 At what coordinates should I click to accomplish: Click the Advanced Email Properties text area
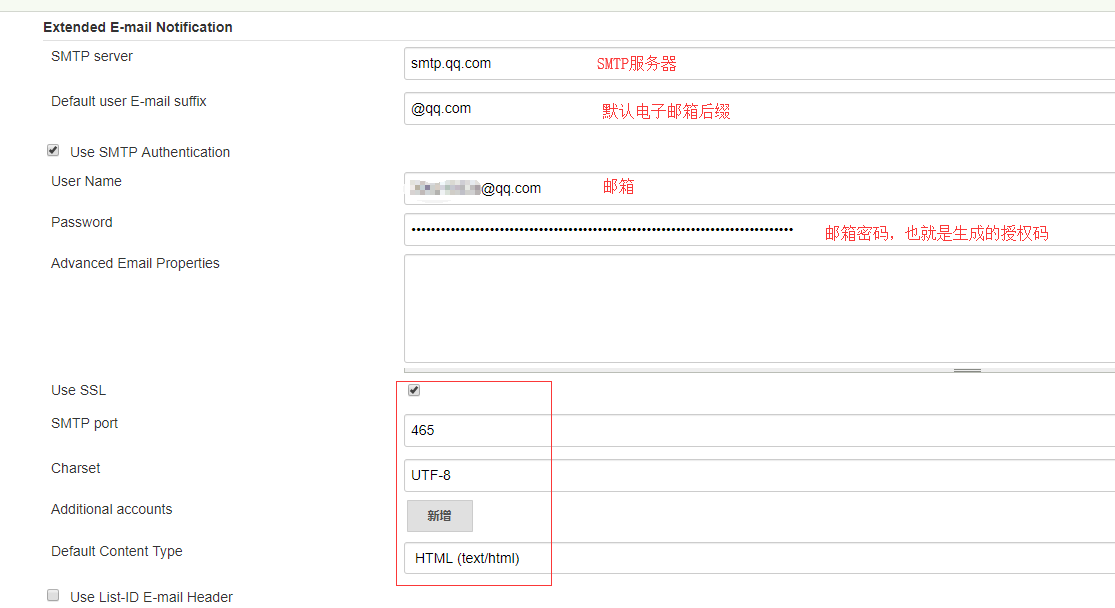coord(759,309)
